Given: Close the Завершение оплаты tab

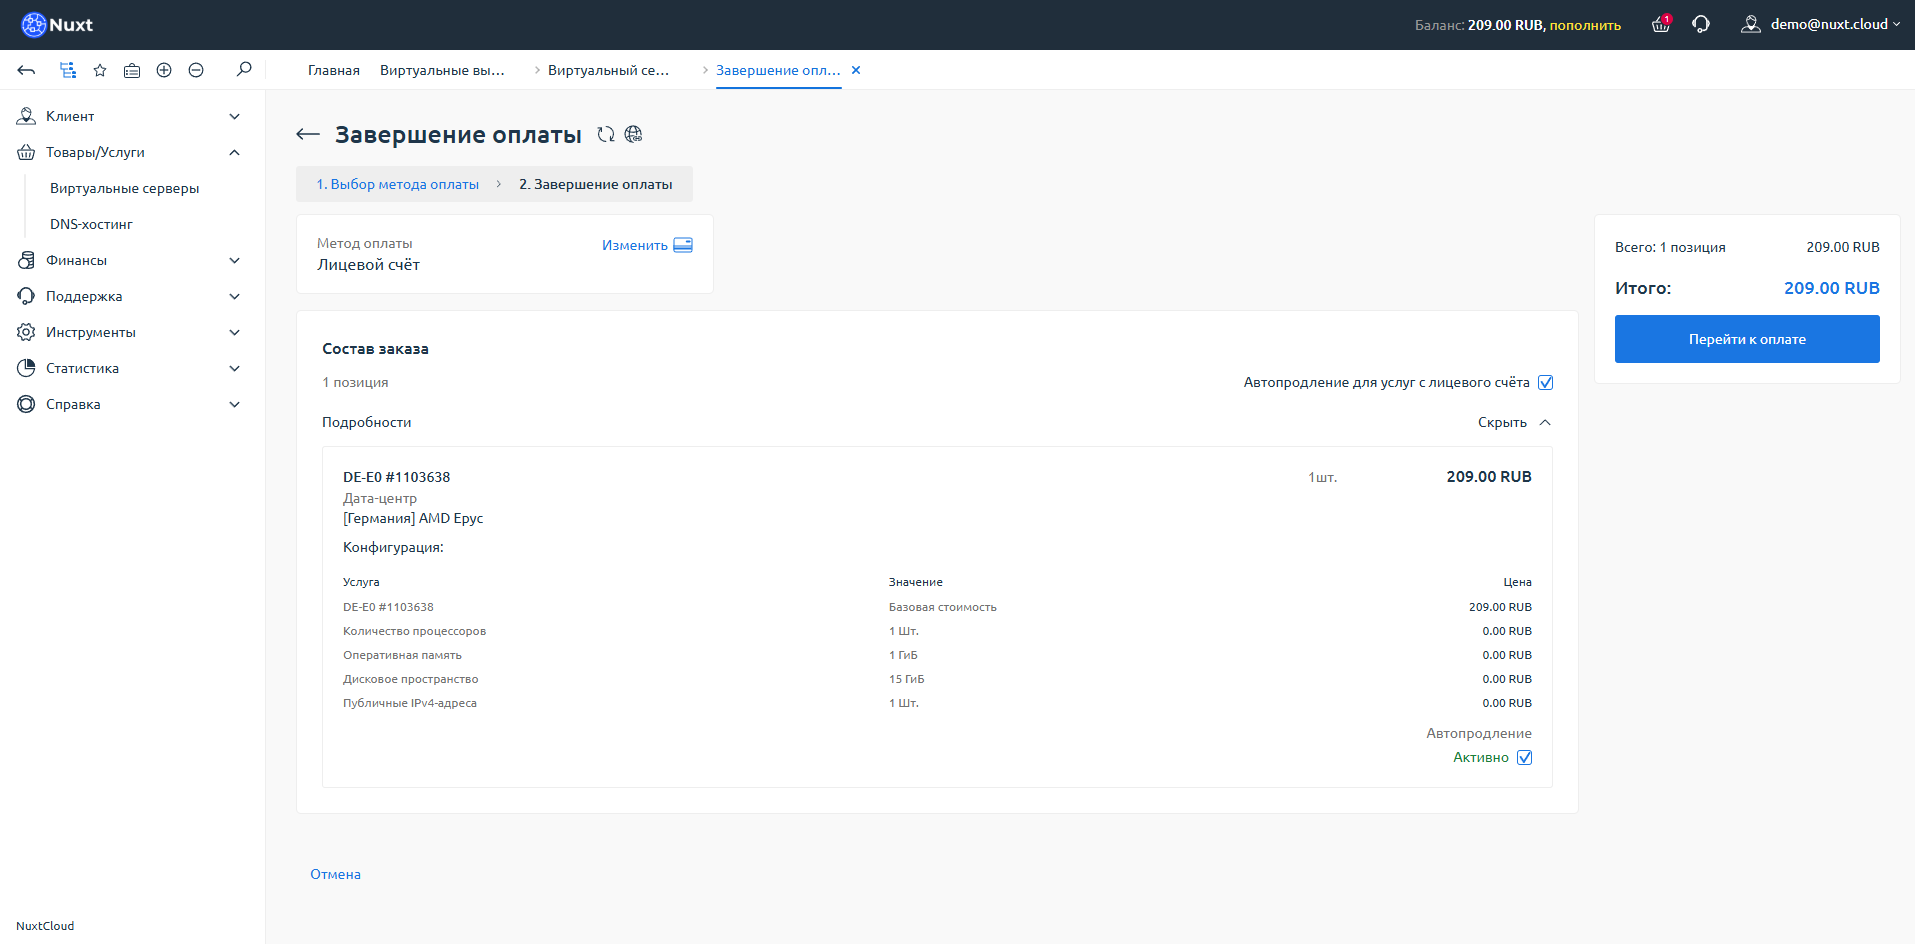Looking at the screenshot, I should point(856,70).
